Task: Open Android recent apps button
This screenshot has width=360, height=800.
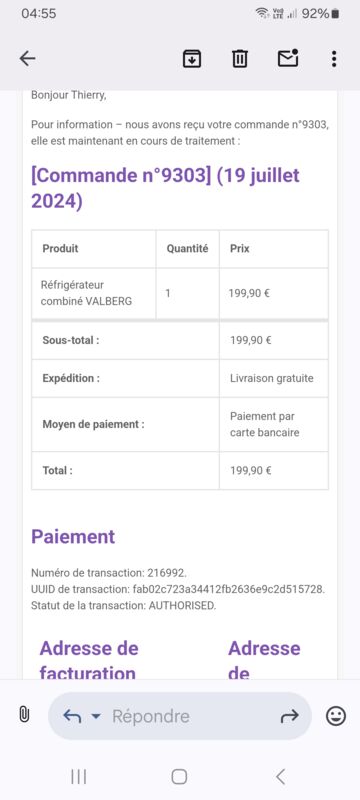Action: tap(79, 777)
